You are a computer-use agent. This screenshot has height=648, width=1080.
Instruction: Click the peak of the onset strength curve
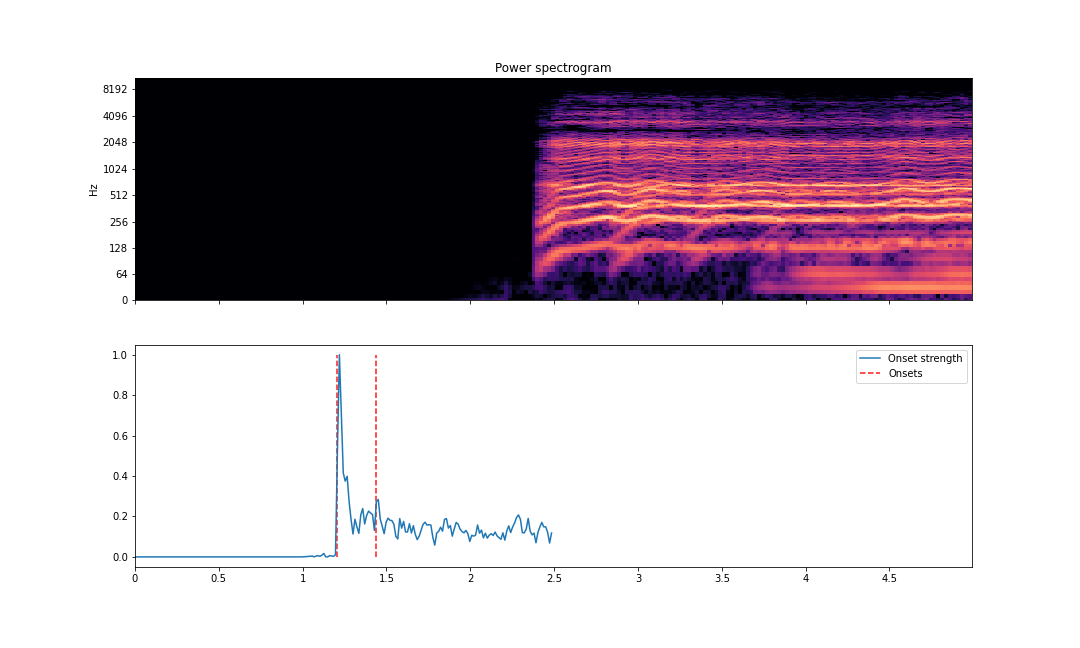click(x=340, y=355)
